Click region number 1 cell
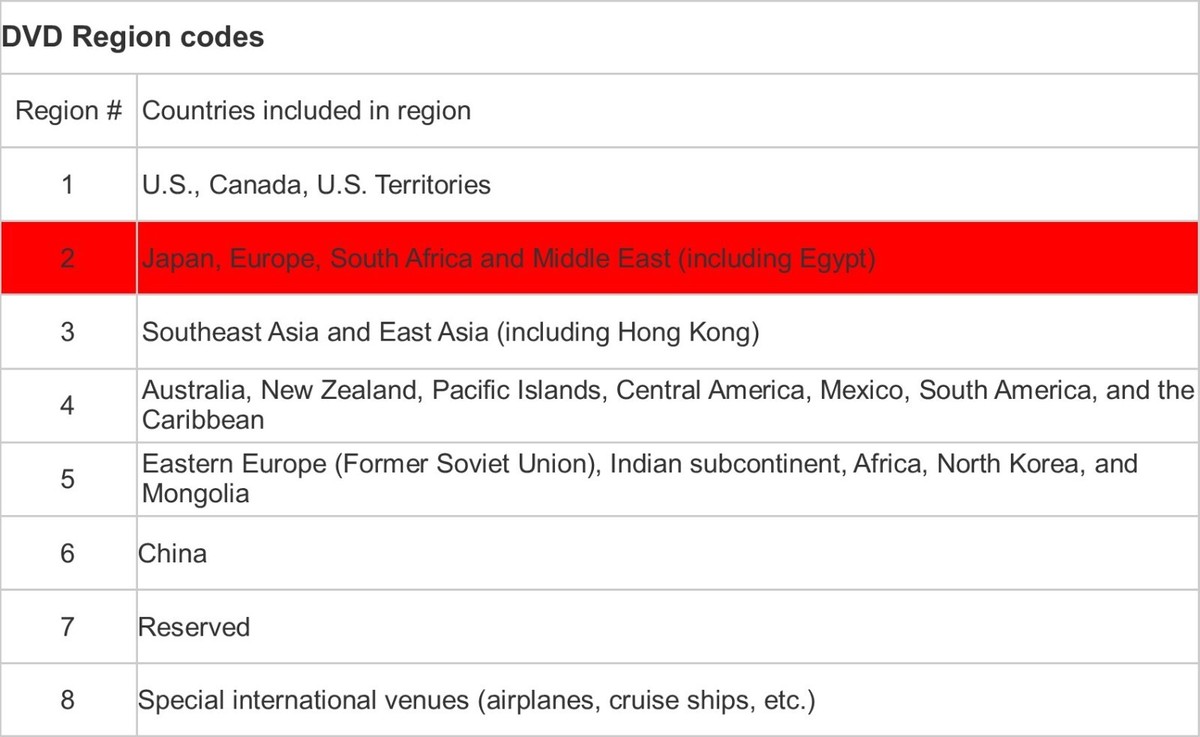The image size is (1200, 737). click(x=68, y=184)
